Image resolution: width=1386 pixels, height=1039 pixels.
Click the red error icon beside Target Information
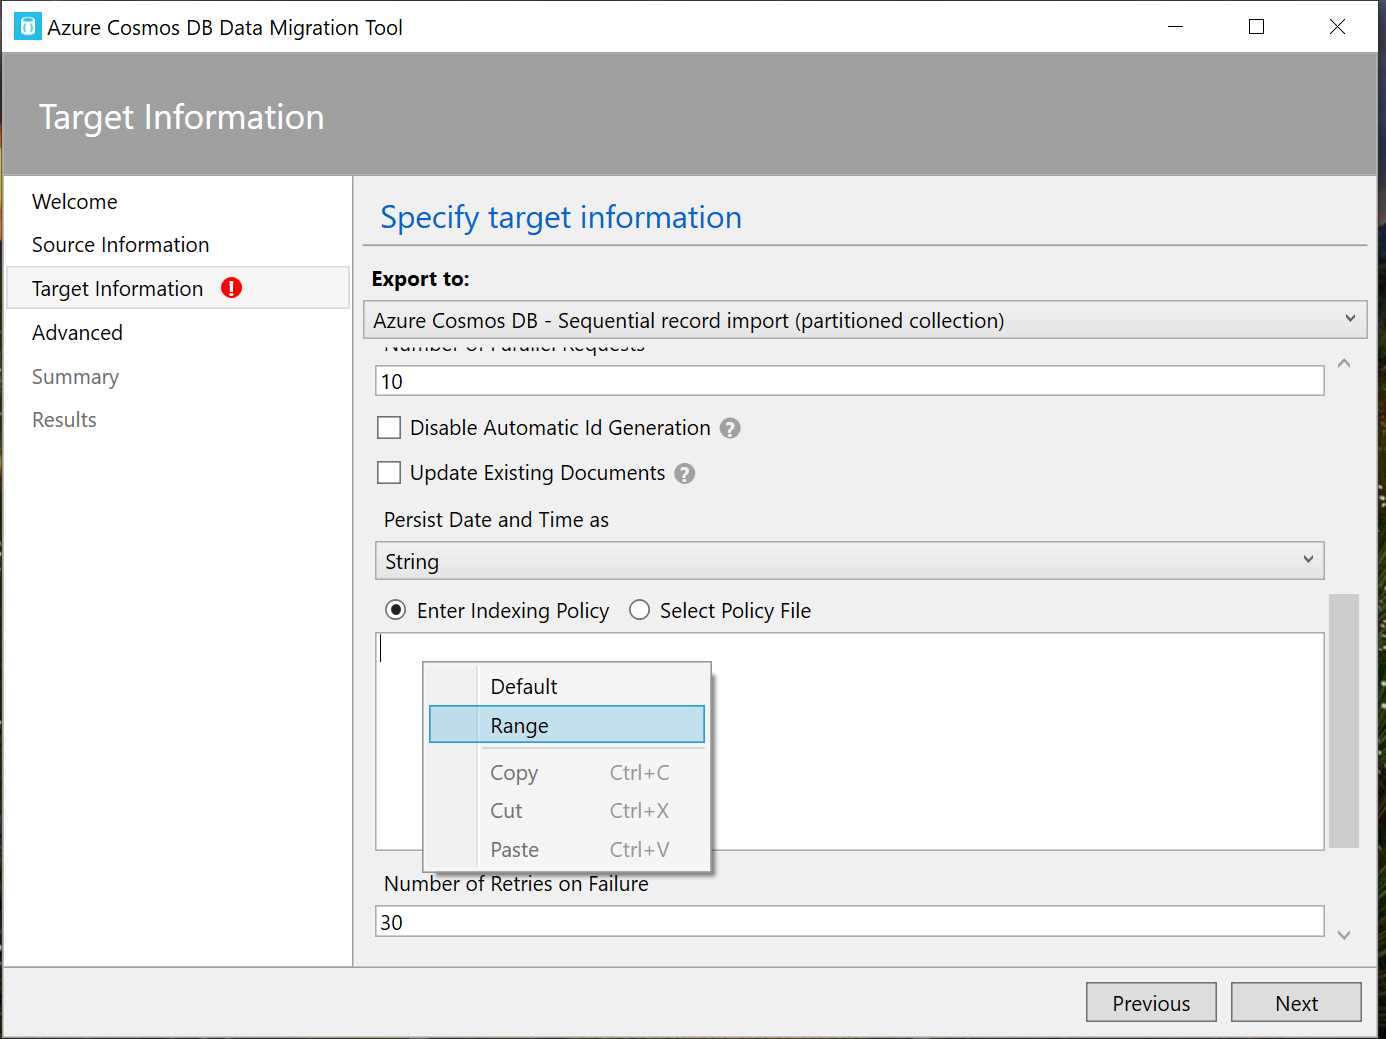coord(232,288)
